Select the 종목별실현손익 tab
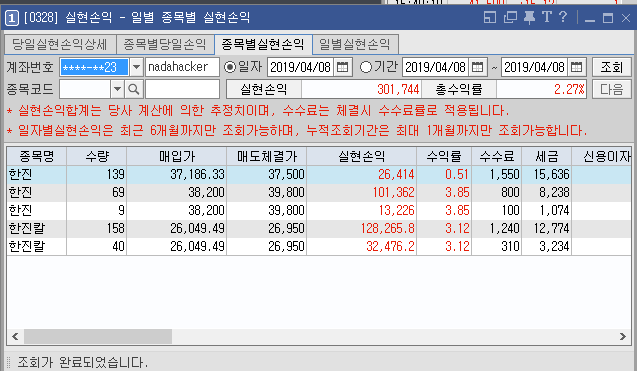 [263, 44]
